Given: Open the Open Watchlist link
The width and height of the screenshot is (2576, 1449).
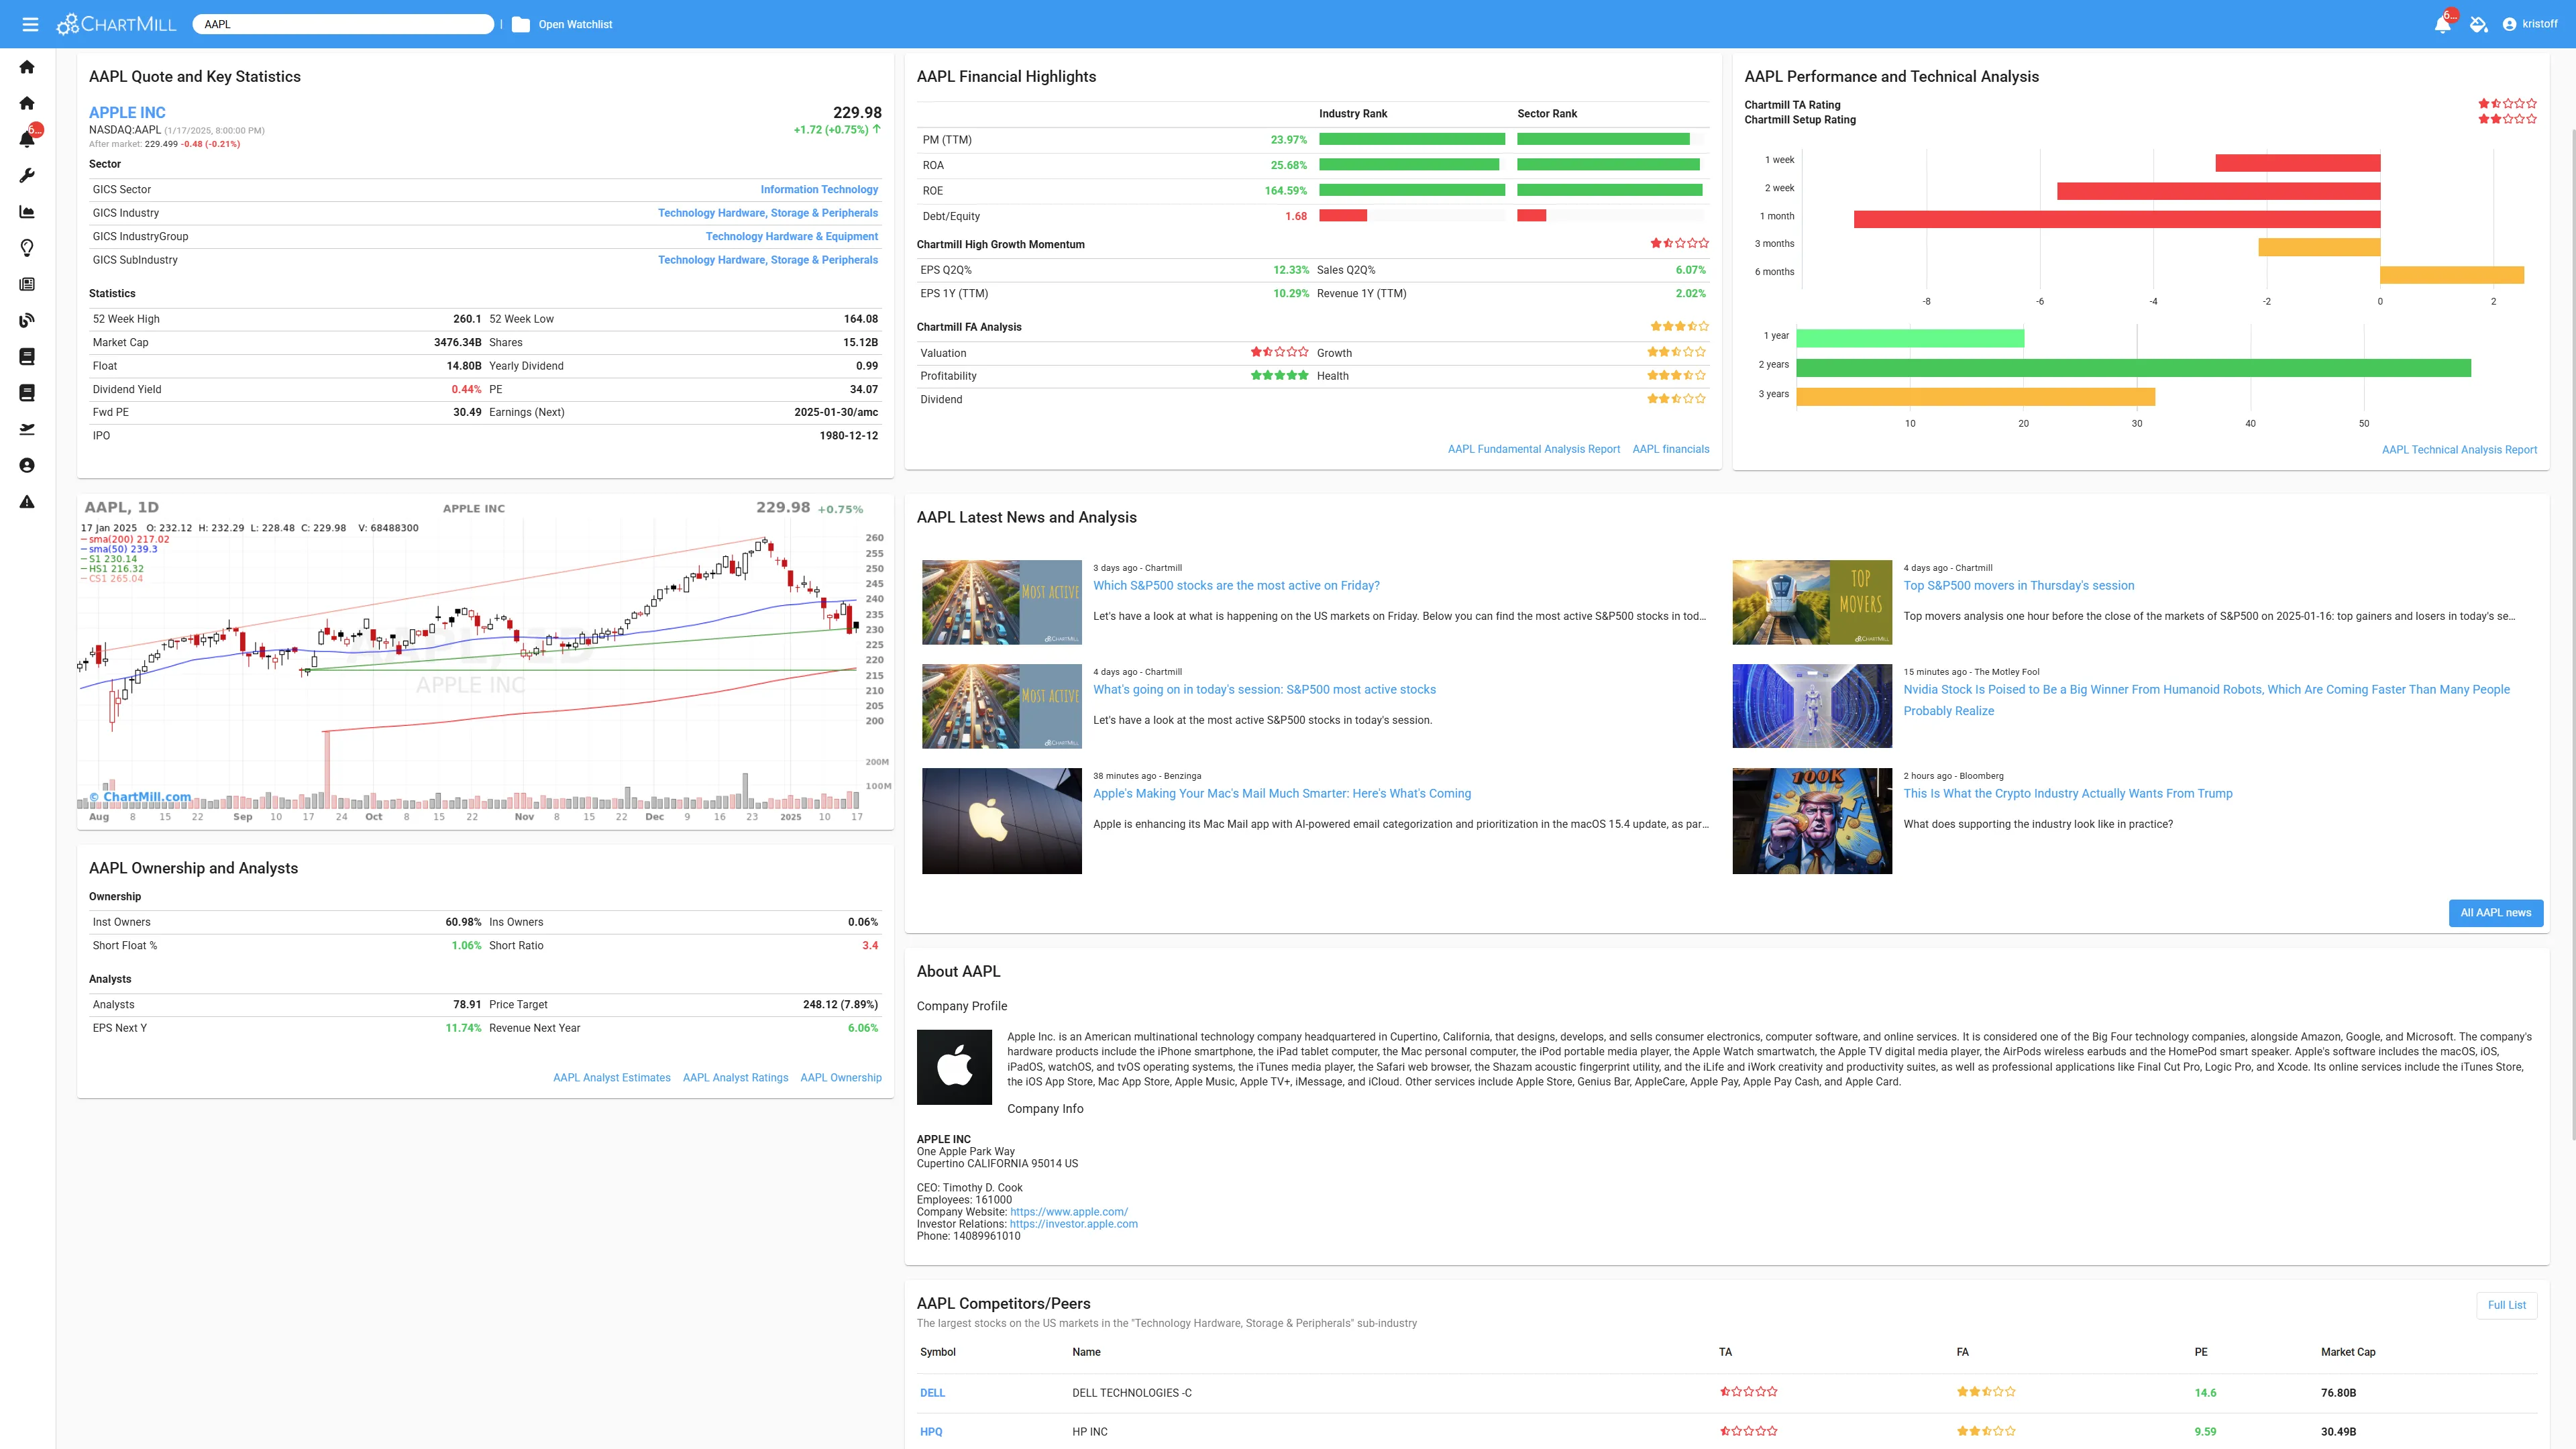Looking at the screenshot, I should coord(575,24).
